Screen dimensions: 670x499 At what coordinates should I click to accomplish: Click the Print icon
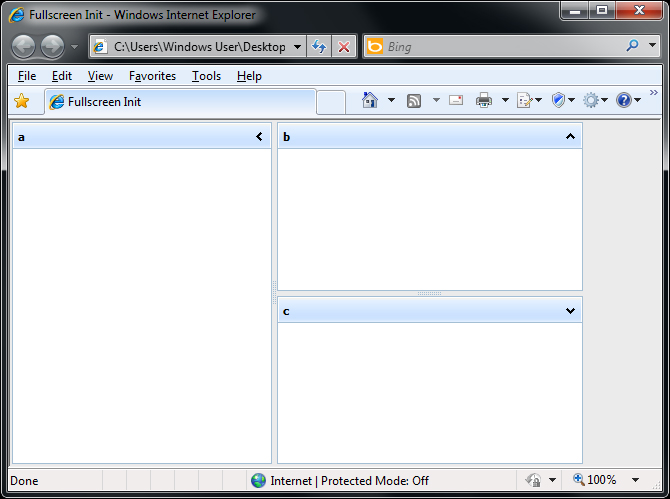(484, 100)
